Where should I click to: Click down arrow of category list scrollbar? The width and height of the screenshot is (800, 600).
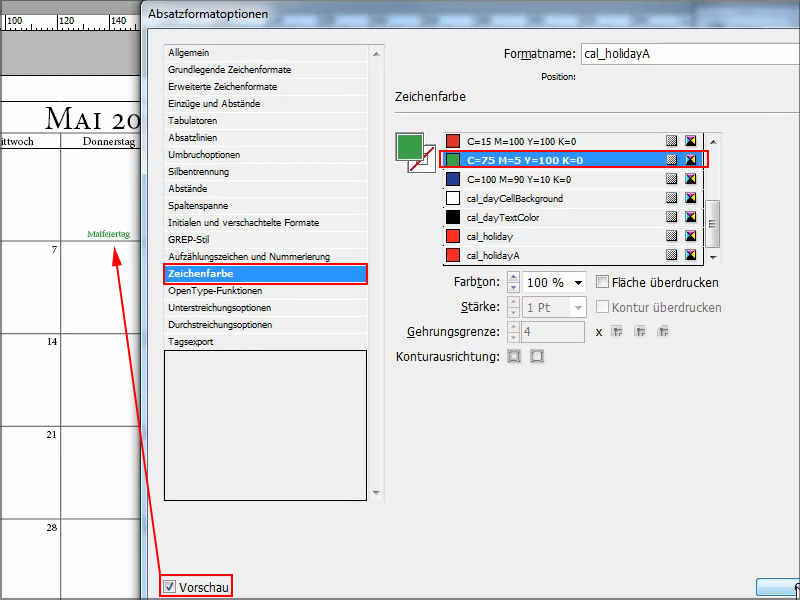click(x=377, y=493)
